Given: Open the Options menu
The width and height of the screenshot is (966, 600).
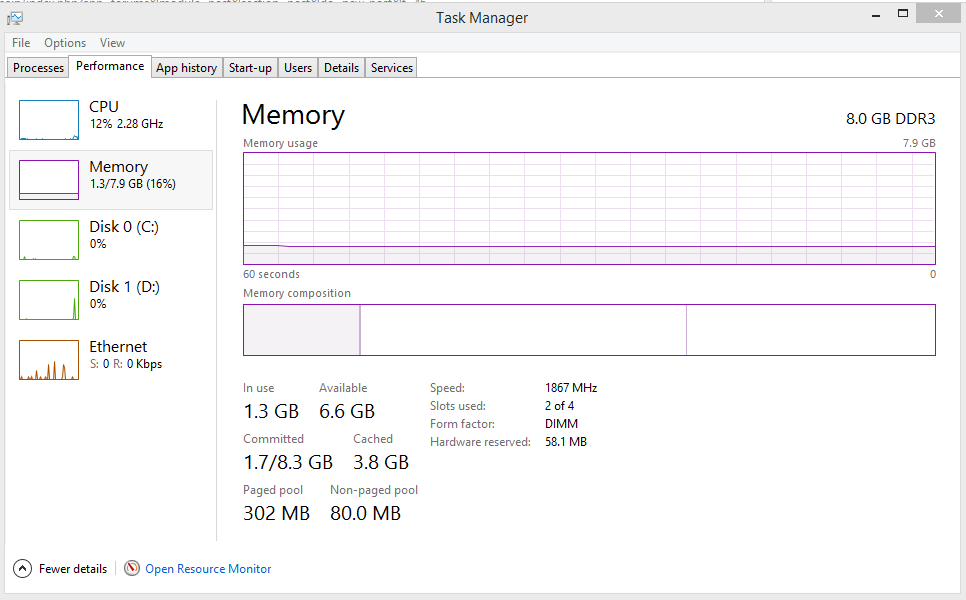Looking at the screenshot, I should point(65,43).
